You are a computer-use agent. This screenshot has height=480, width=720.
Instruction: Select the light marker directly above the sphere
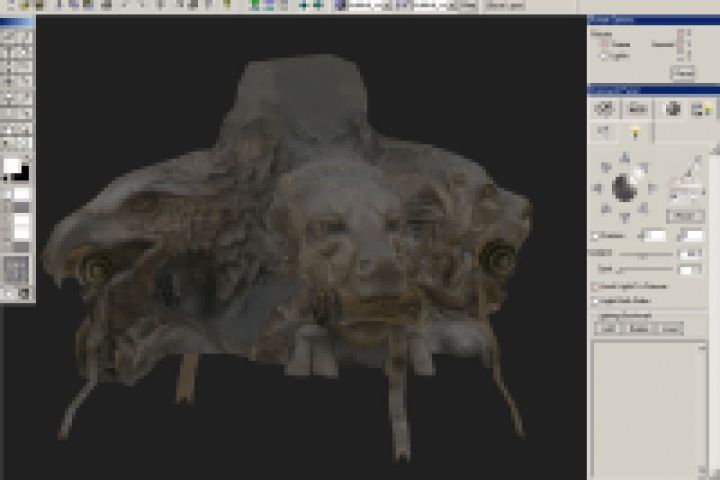point(624,158)
